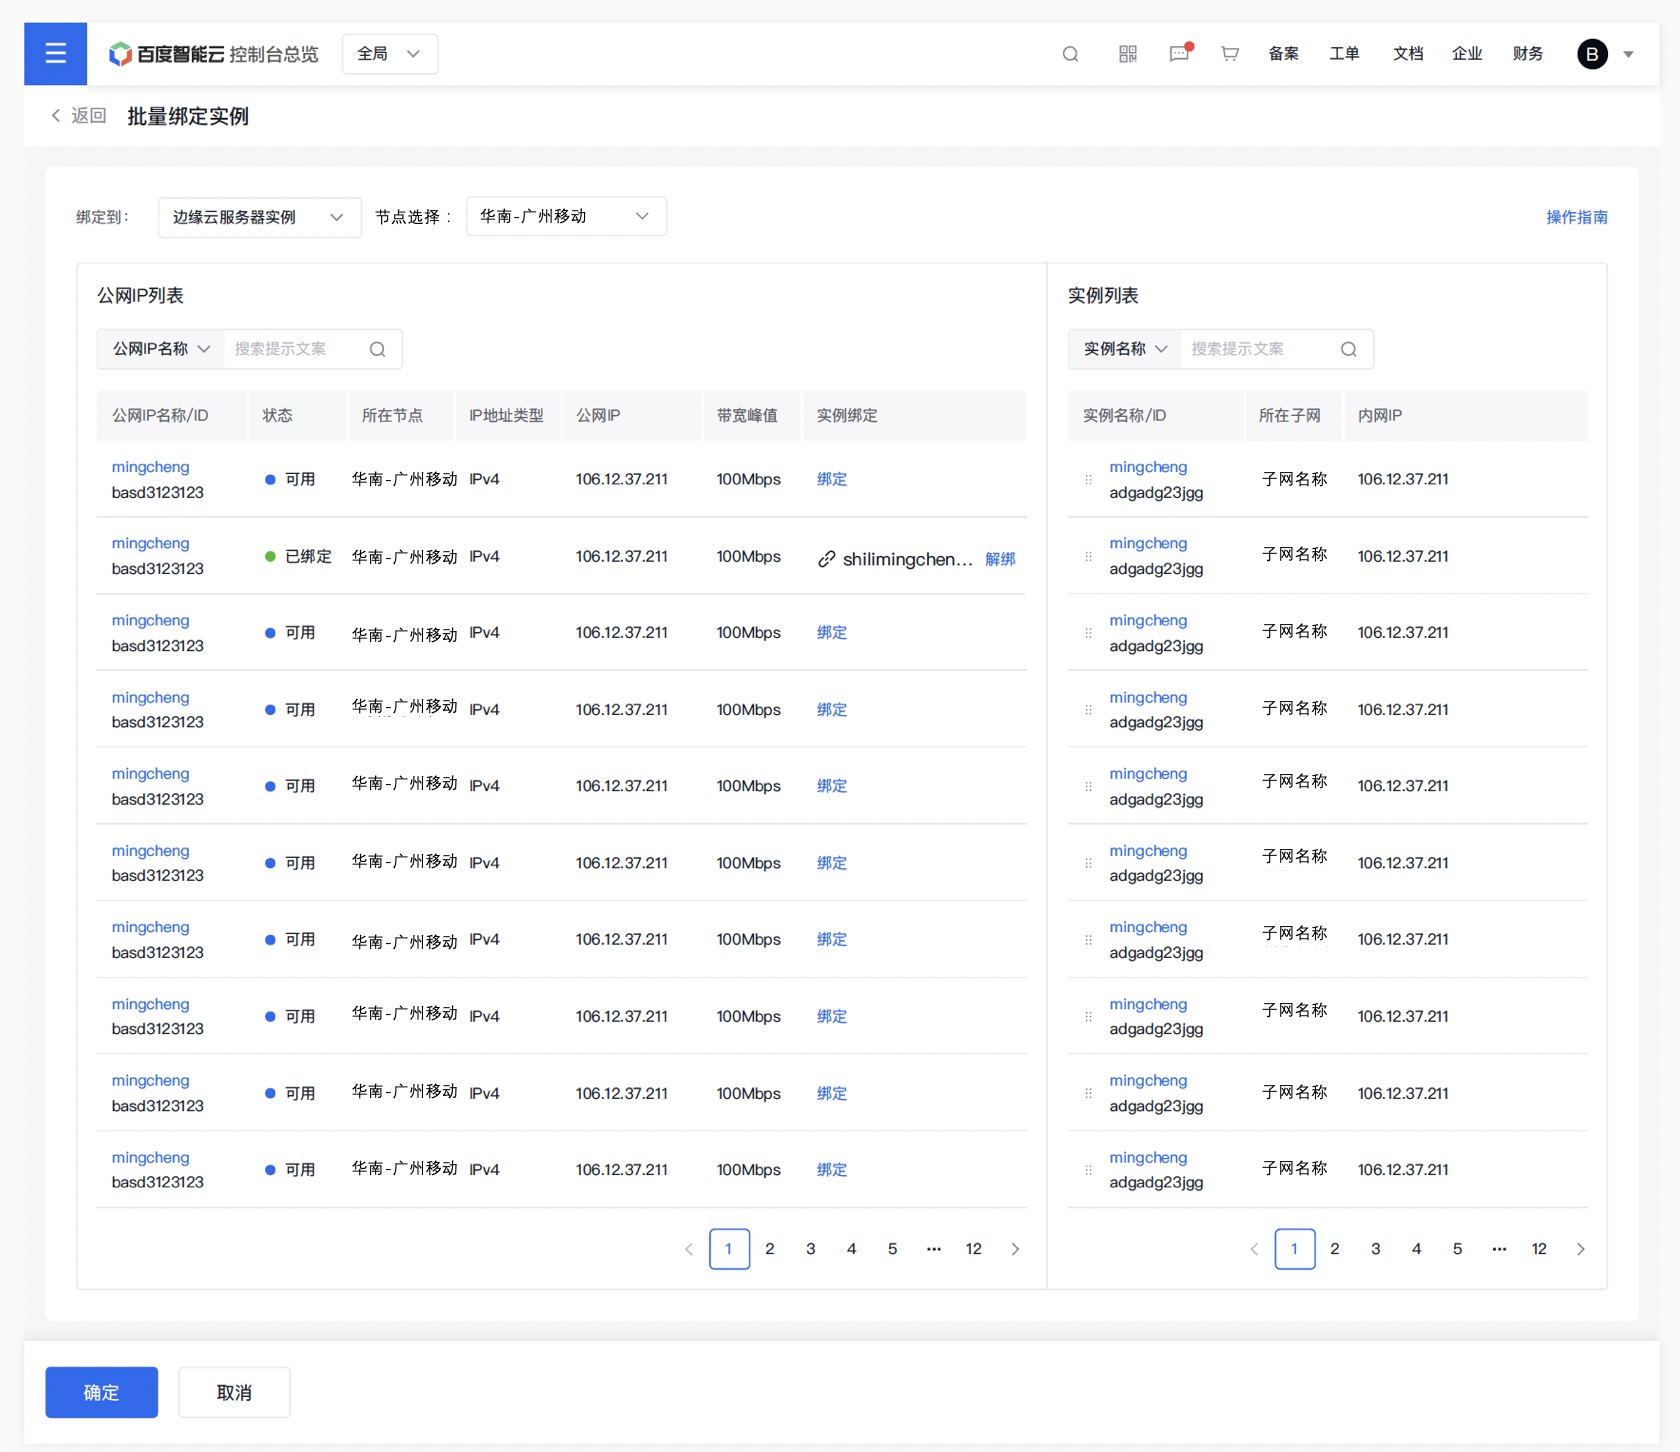Select page 2 in IP list pagination

[x=770, y=1249]
